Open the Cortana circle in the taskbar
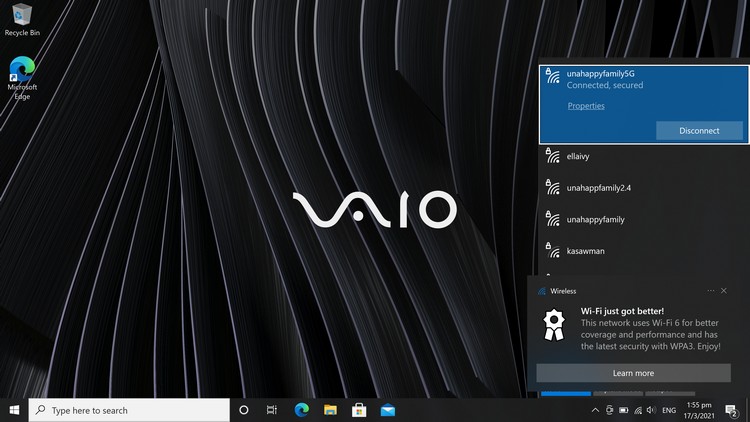 [243, 410]
